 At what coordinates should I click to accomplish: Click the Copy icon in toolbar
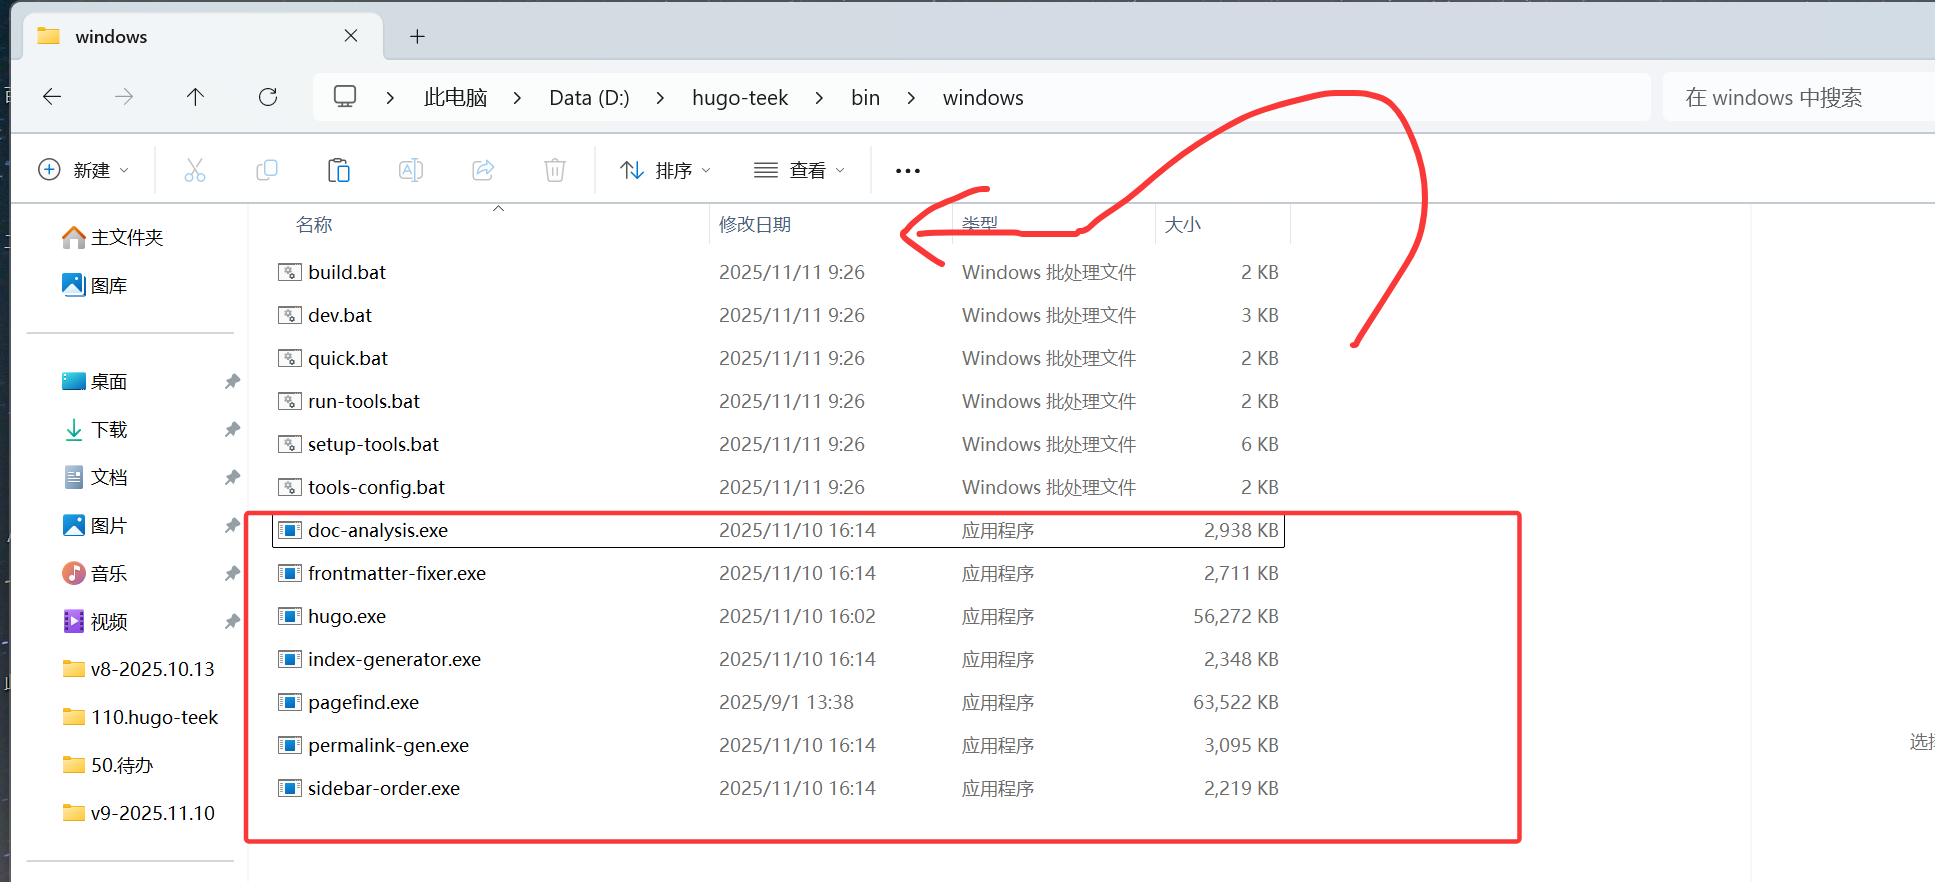point(267,170)
